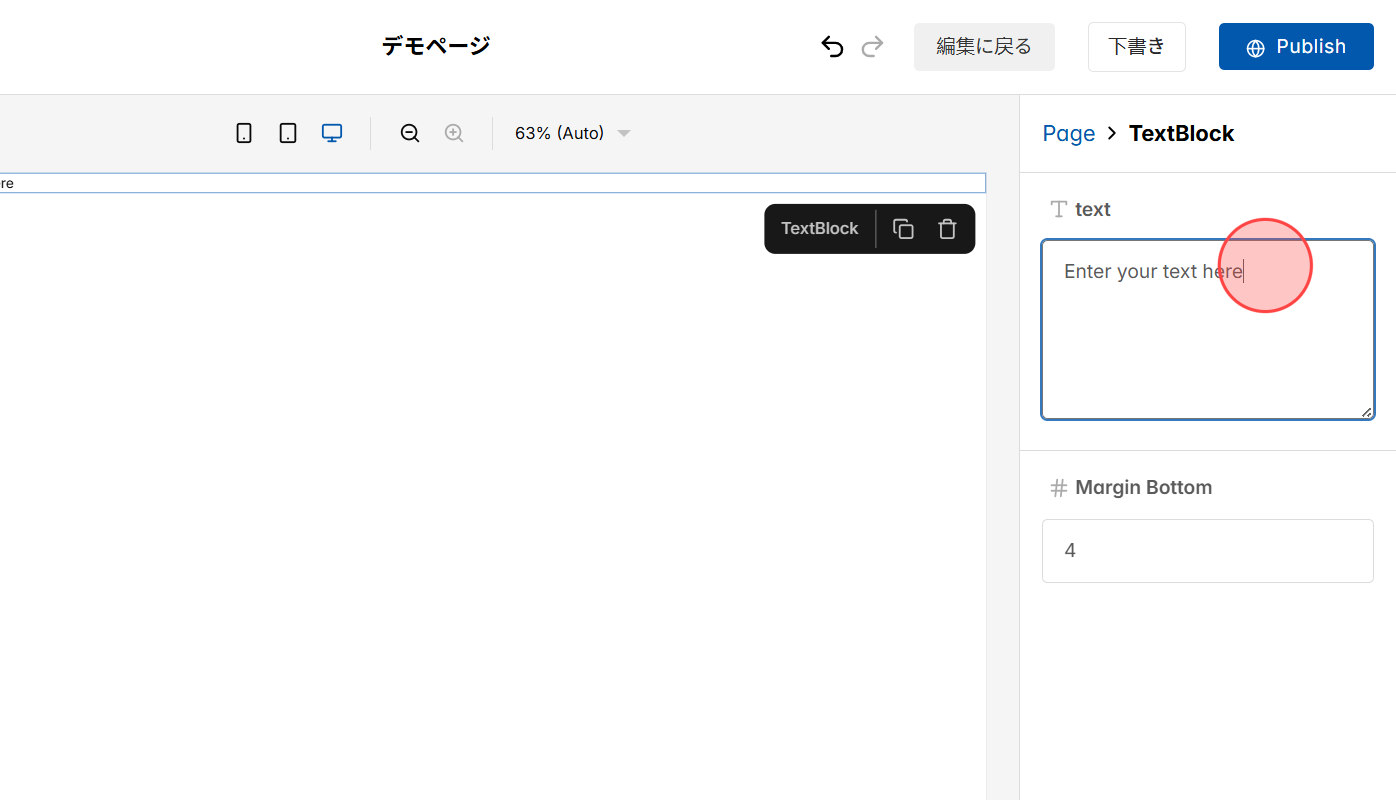Screen dimensions: 1396x800
Task: Select the TextBlock label in floating toolbar
Action: point(819,229)
